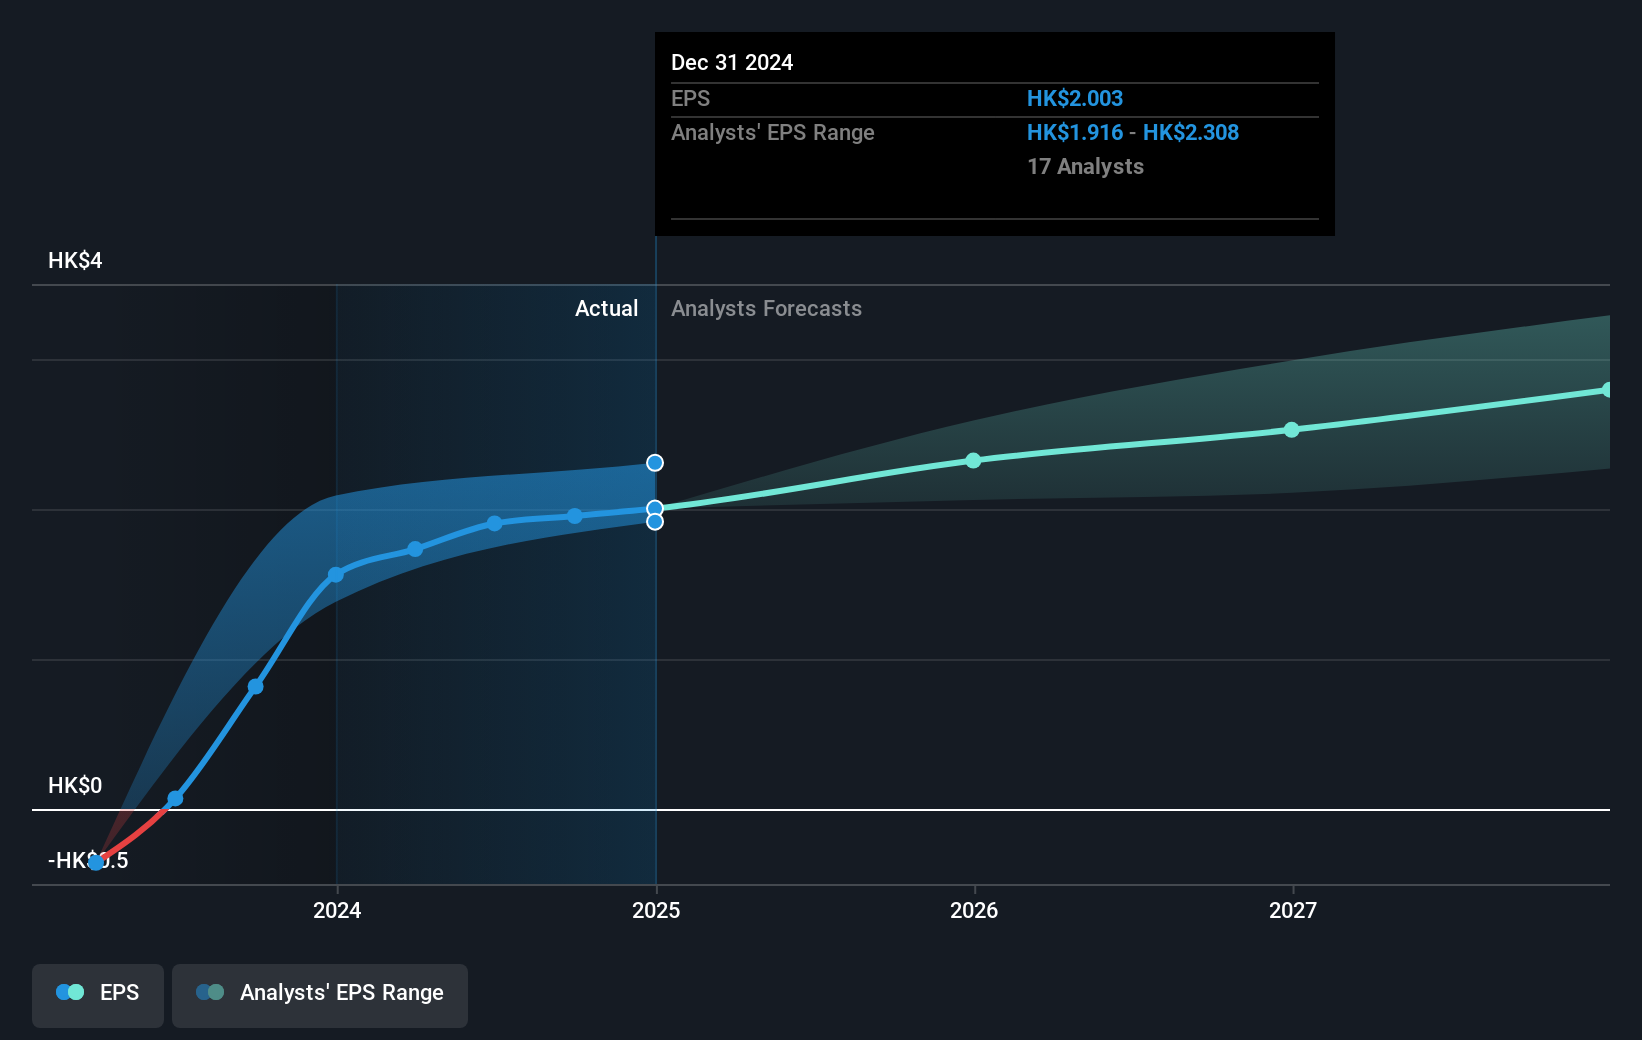The image size is (1642, 1040).
Task: Click the 17 Analysts text
Action: (1085, 166)
